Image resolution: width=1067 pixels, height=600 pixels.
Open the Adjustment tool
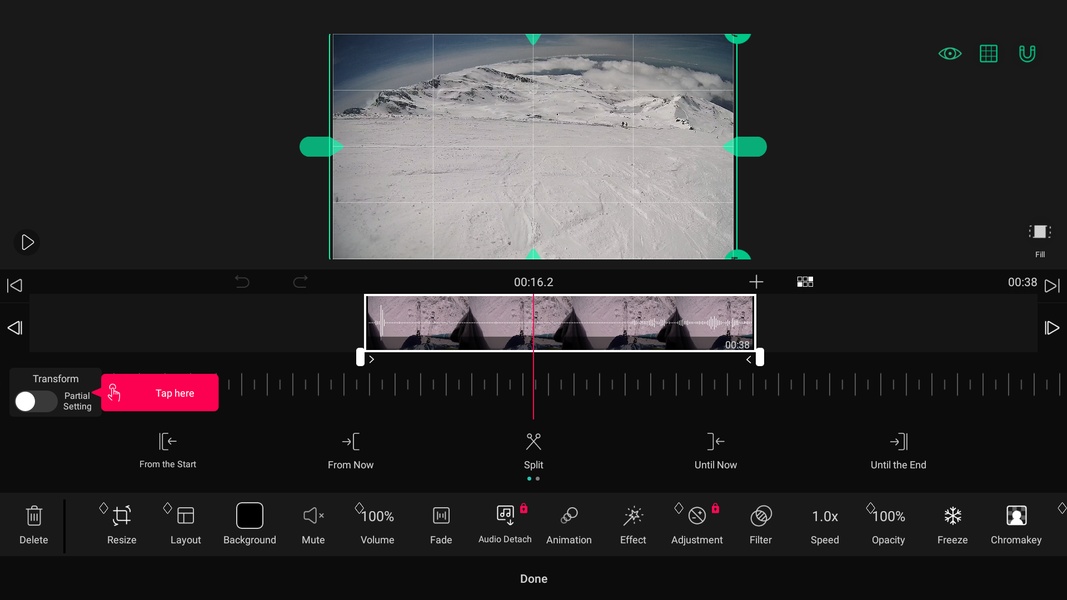pyautogui.click(x=697, y=524)
